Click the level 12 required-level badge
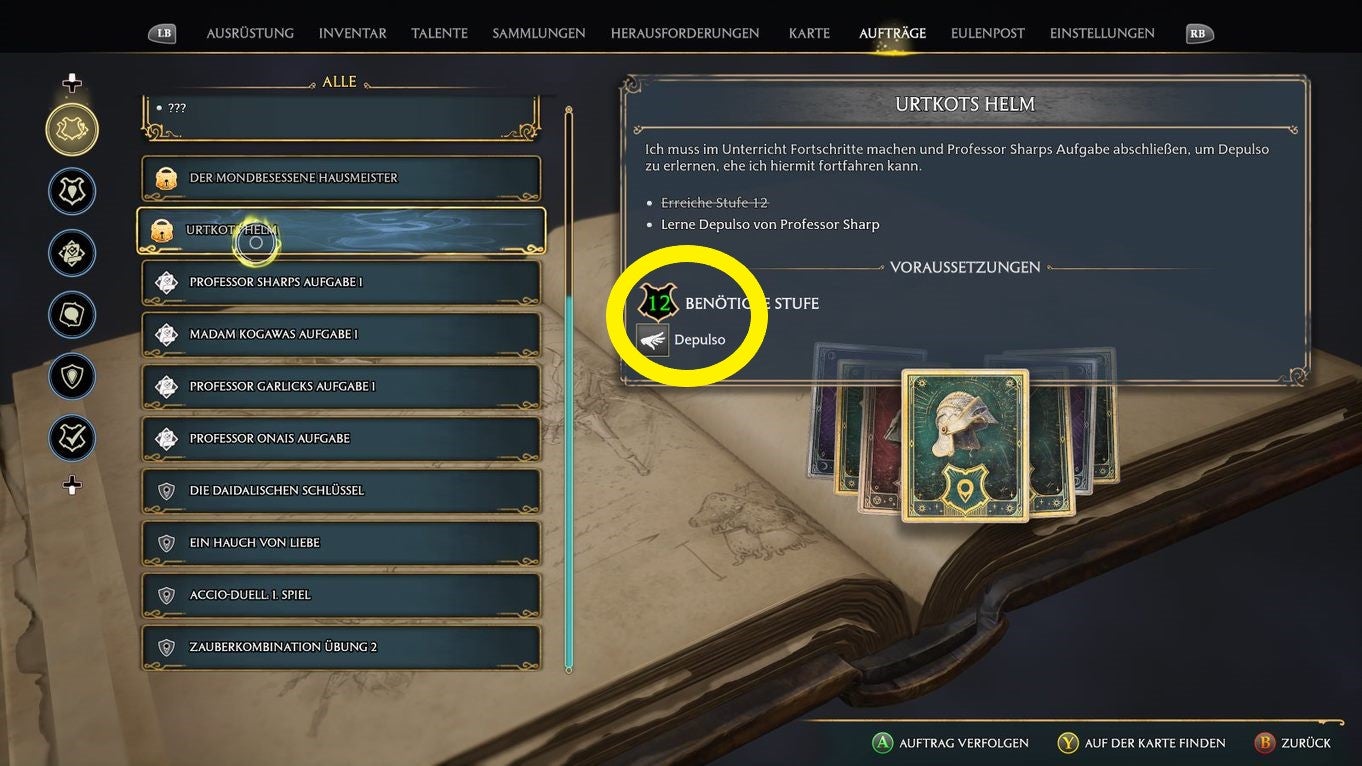1362x766 pixels. coord(658,302)
